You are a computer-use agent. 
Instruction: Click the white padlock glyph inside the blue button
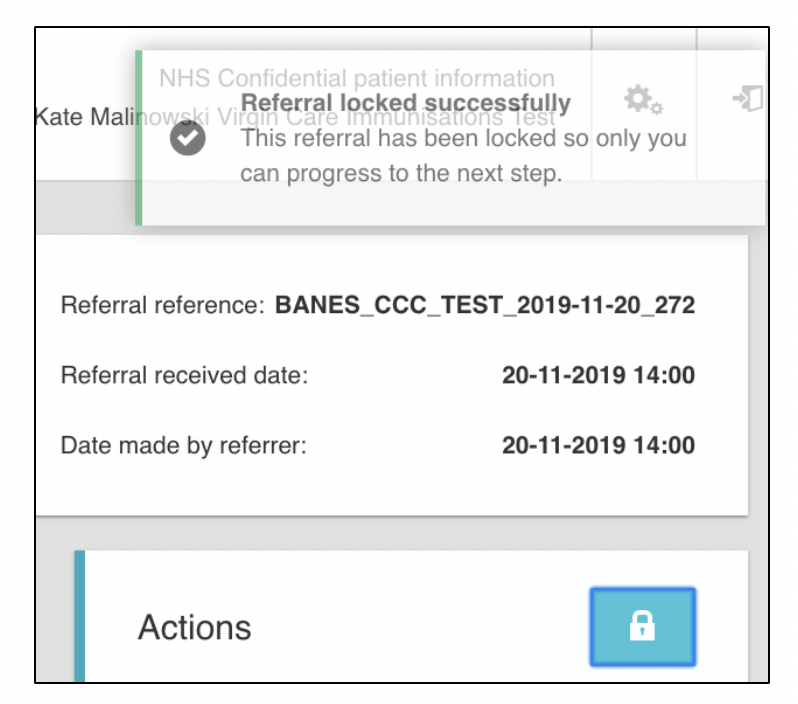pyautogui.click(x=642, y=627)
